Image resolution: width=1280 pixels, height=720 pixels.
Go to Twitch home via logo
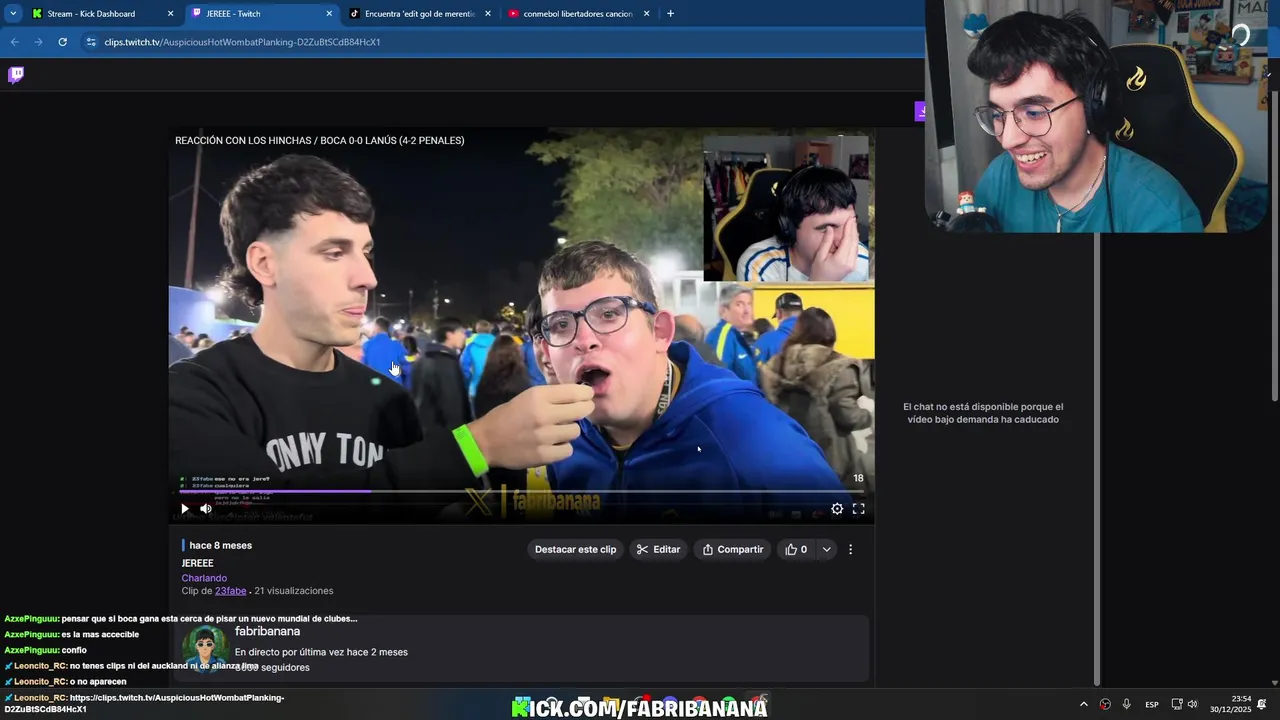[x=16, y=75]
